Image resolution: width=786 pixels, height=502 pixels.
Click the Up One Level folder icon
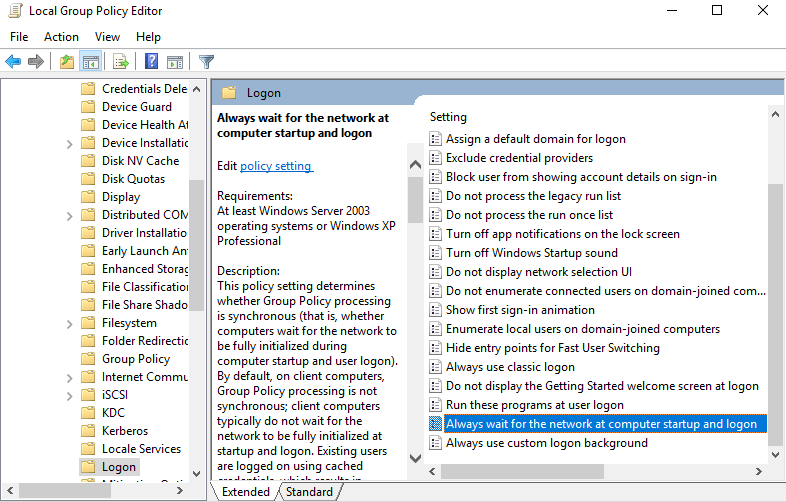tap(66, 62)
